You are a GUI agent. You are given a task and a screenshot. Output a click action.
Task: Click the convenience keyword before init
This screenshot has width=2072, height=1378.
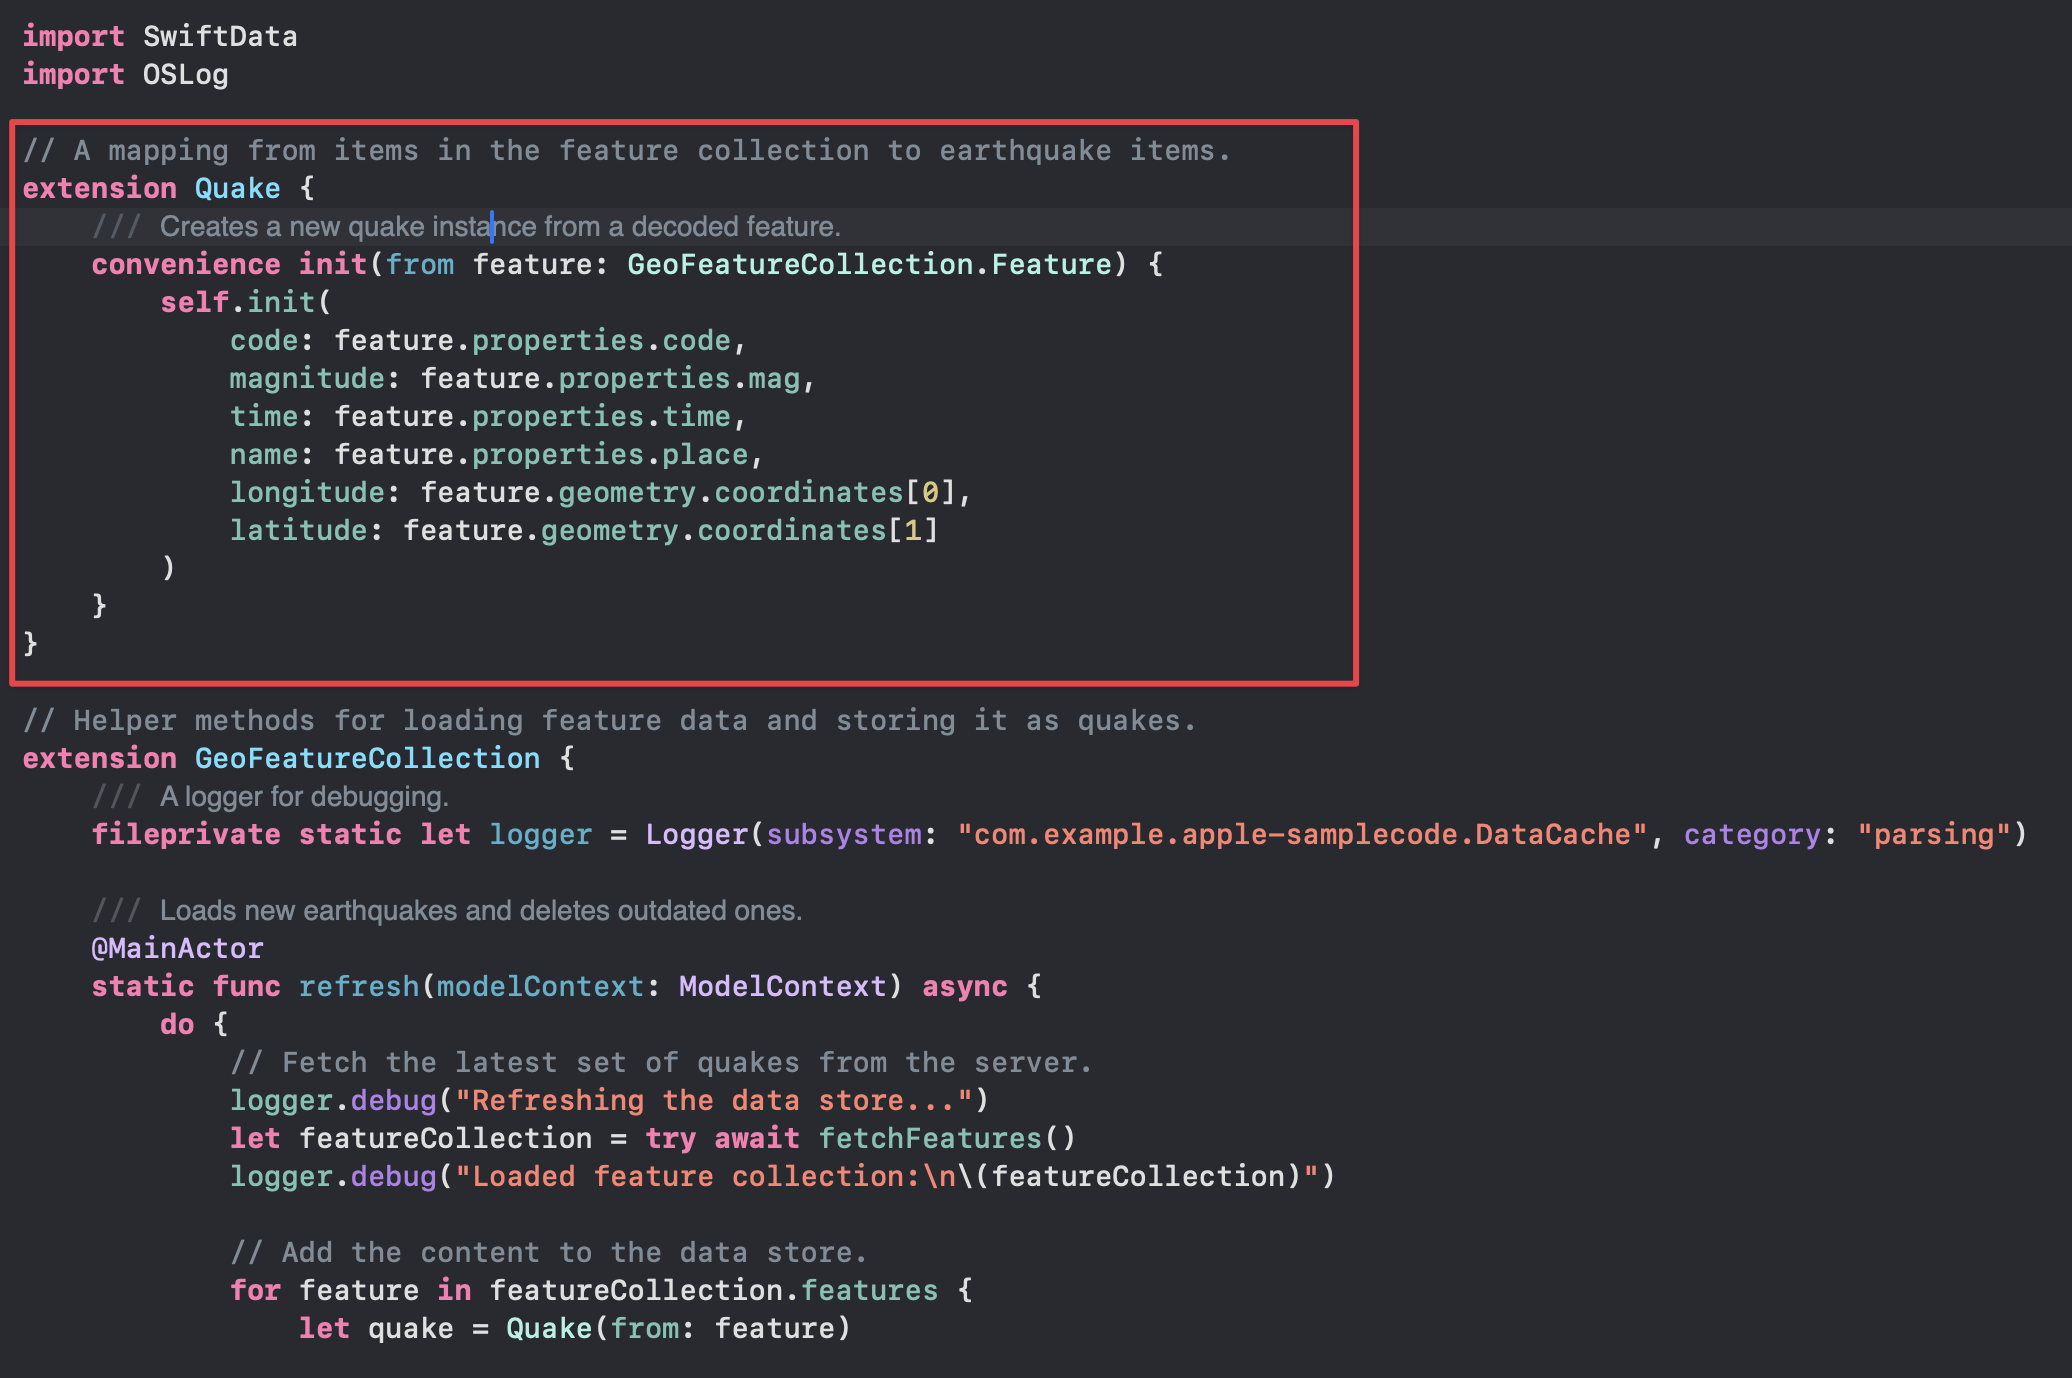(x=186, y=264)
